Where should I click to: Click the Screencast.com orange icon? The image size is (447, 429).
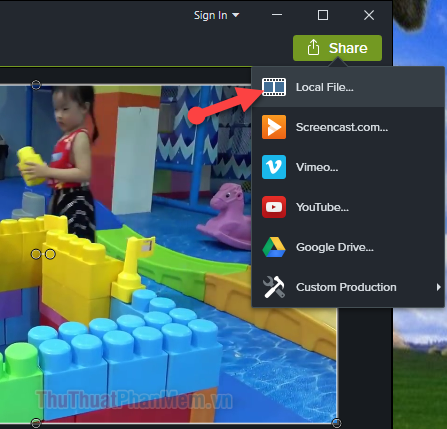click(x=274, y=127)
